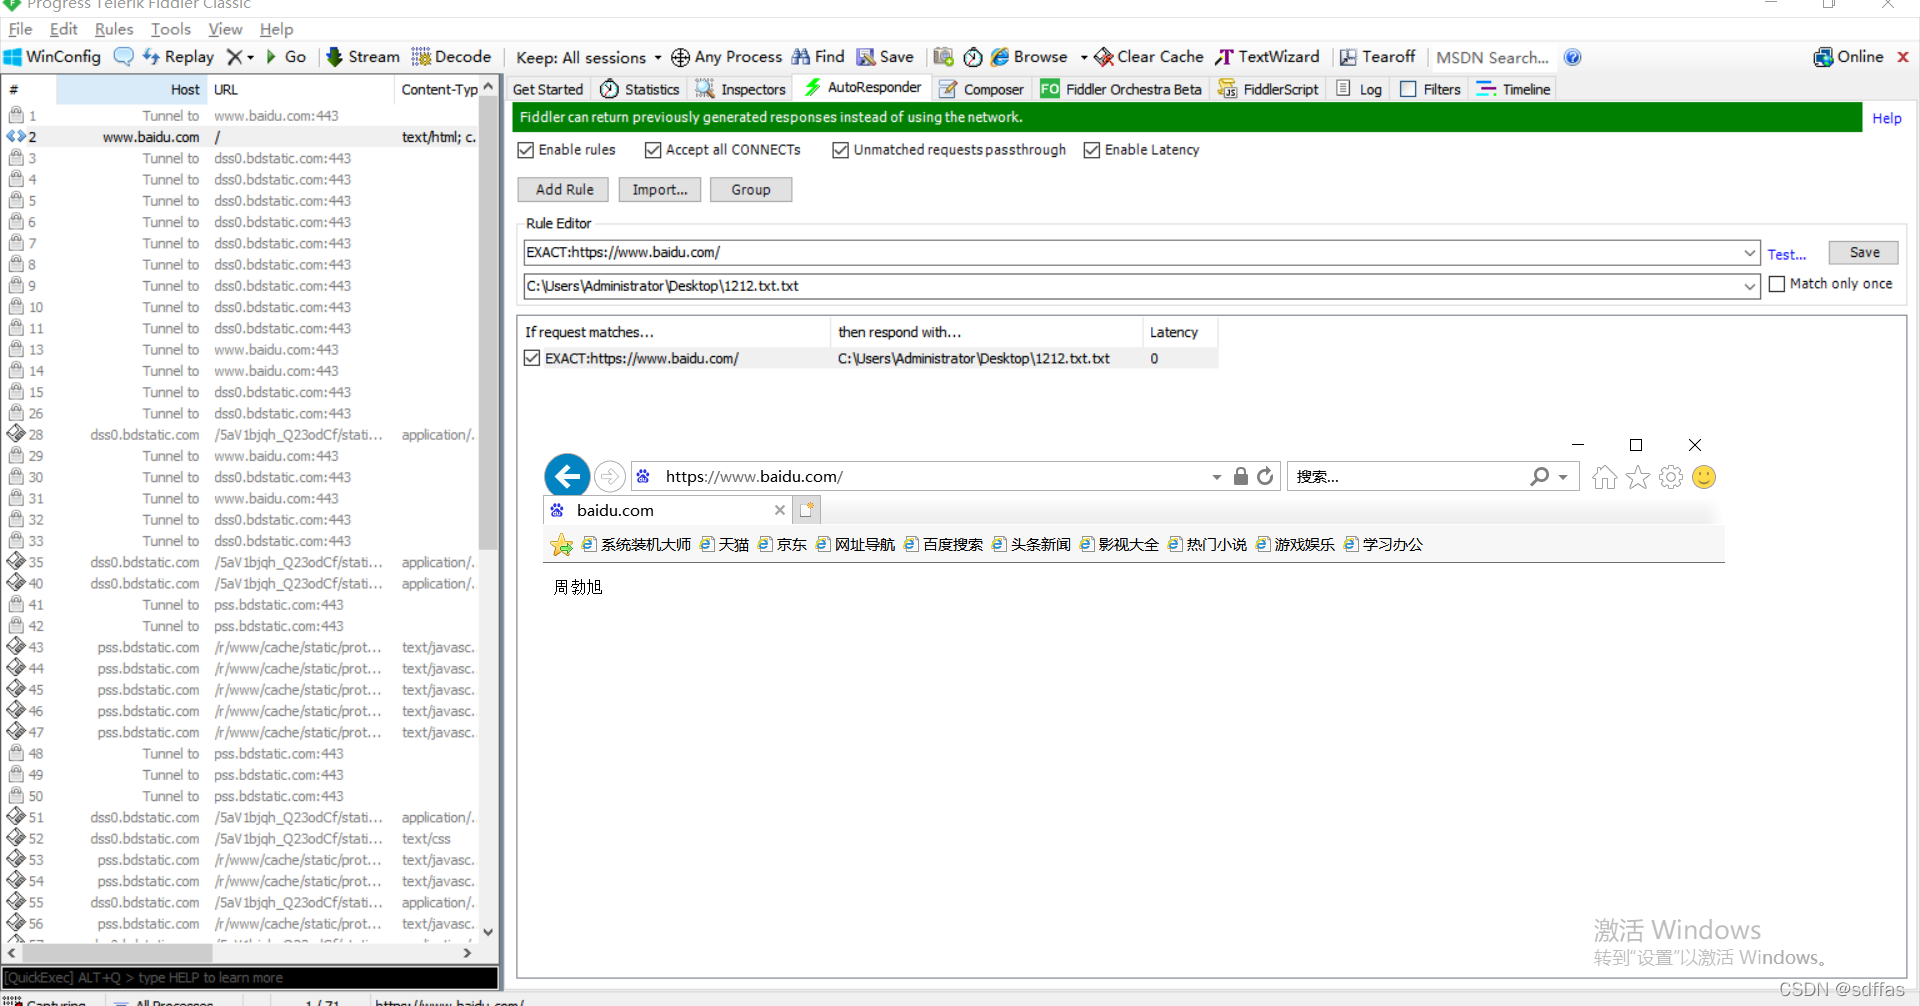
Task: Click the Import... button
Action: pos(660,189)
